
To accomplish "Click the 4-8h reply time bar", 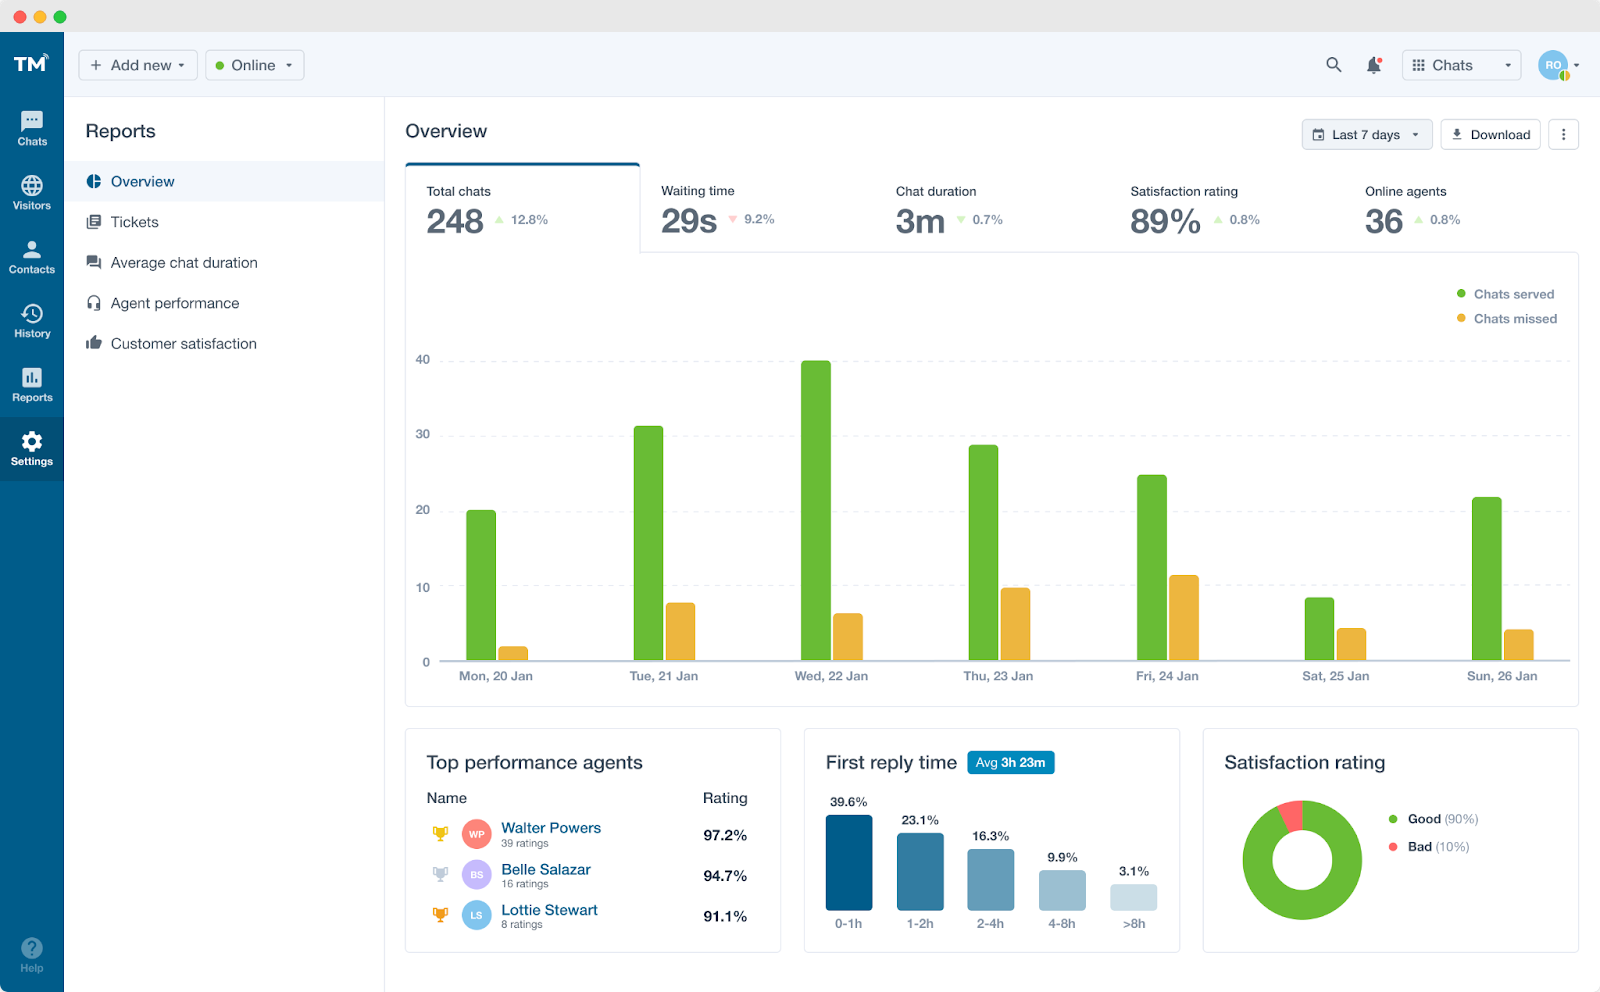I will [x=1062, y=890].
